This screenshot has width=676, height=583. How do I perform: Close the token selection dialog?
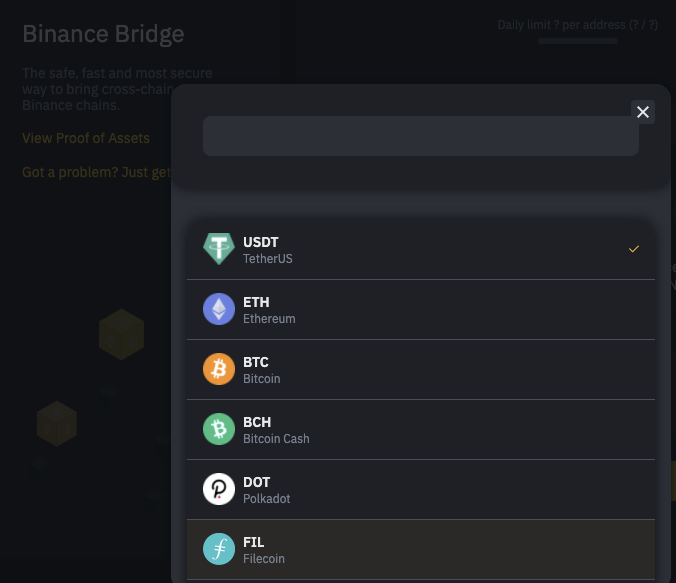click(643, 112)
